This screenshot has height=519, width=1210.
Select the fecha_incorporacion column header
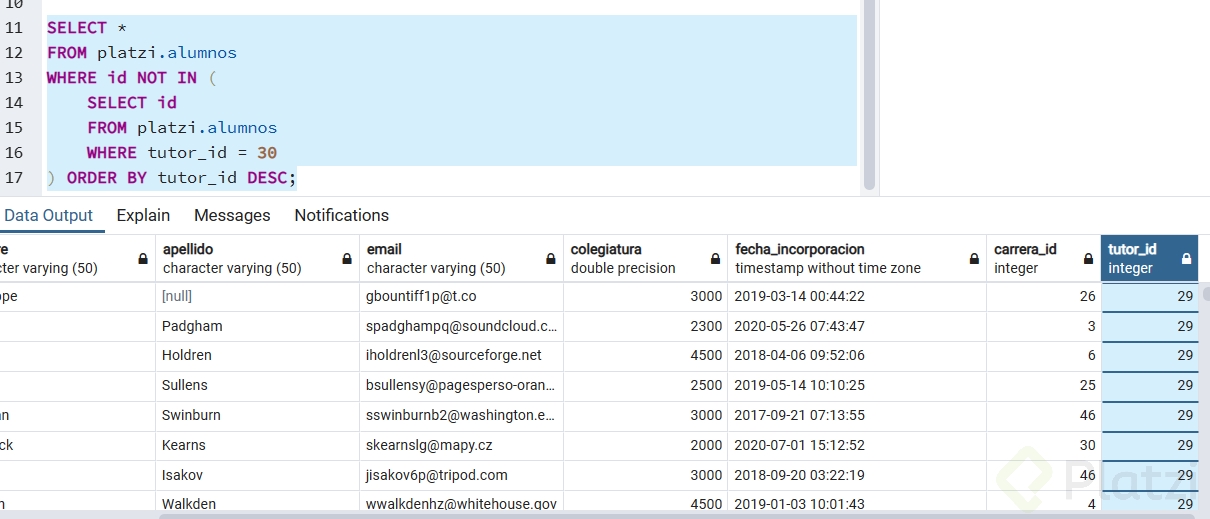[x=858, y=258]
